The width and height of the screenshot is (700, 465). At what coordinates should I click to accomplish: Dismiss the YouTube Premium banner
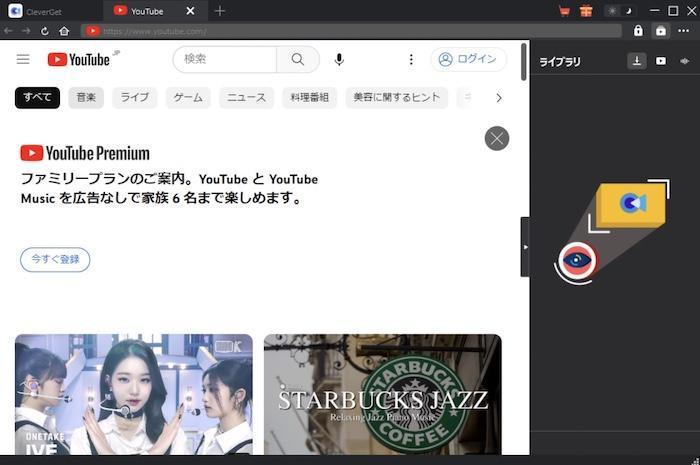tap(497, 138)
